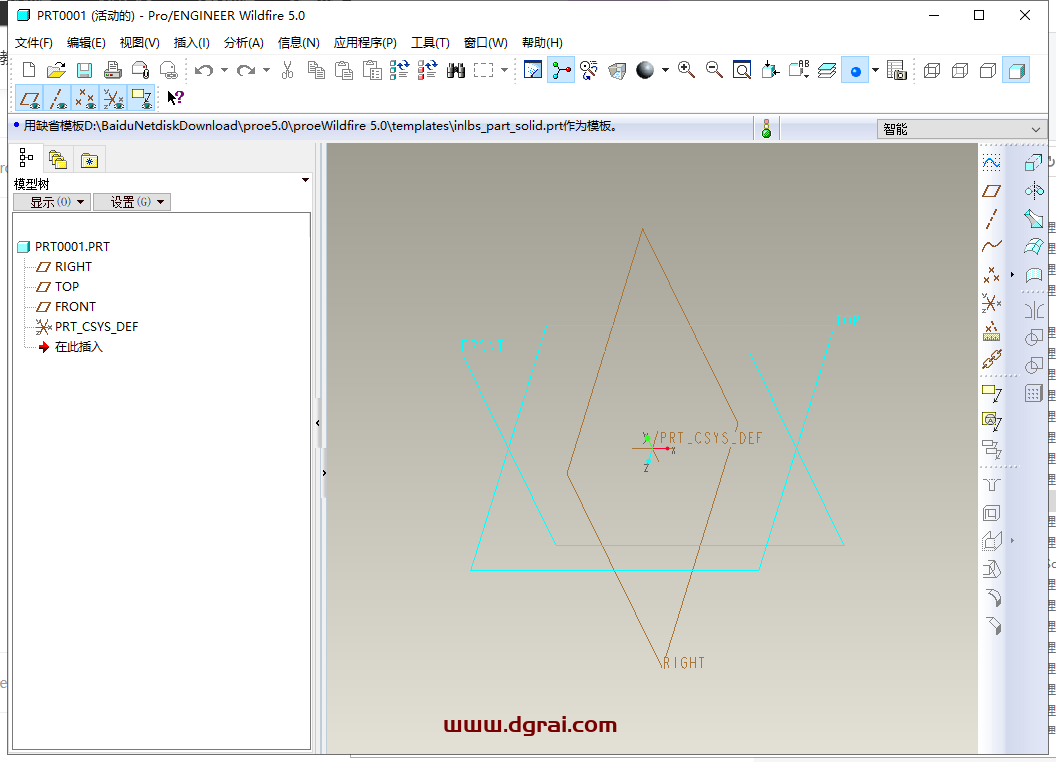This screenshot has width=1056, height=762.
Task: Select the datum curve tool in right toolbar
Action: coord(991,246)
